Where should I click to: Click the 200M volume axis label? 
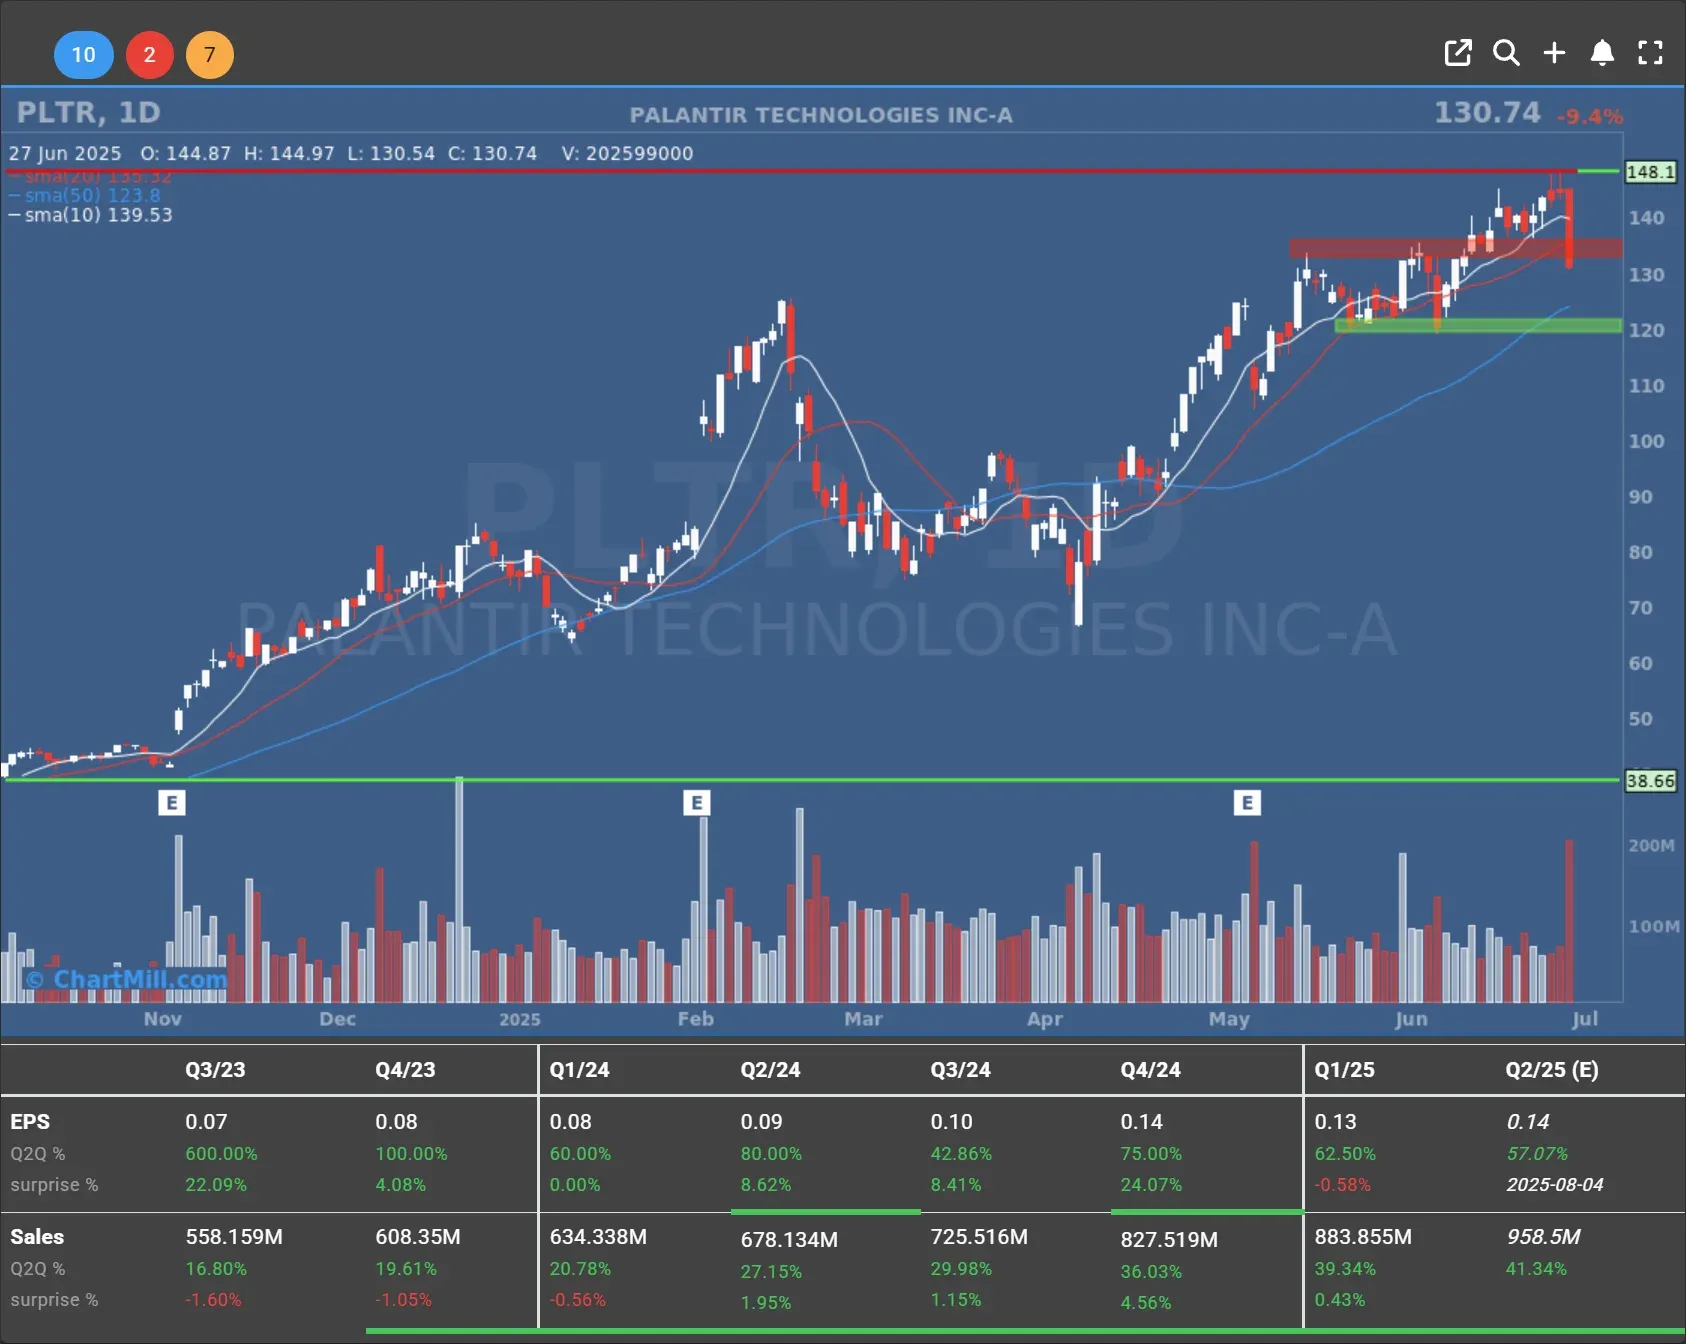(x=1651, y=846)
